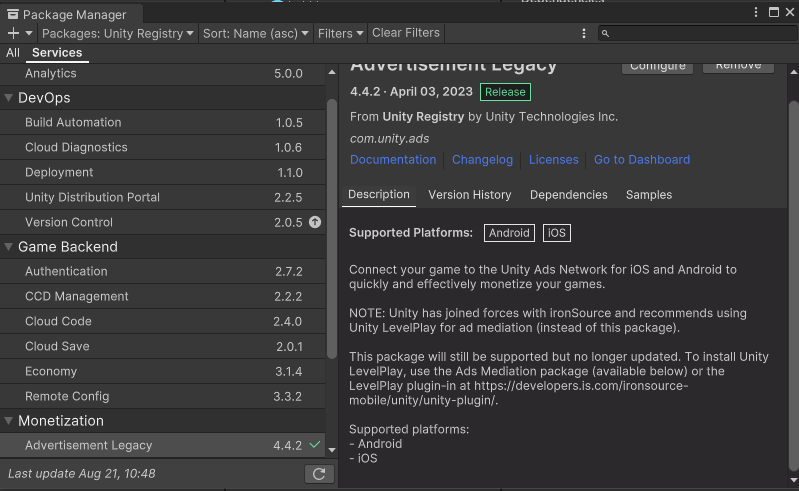Select CCD Management package
The image size is (799, 491).
coord(163,296)
